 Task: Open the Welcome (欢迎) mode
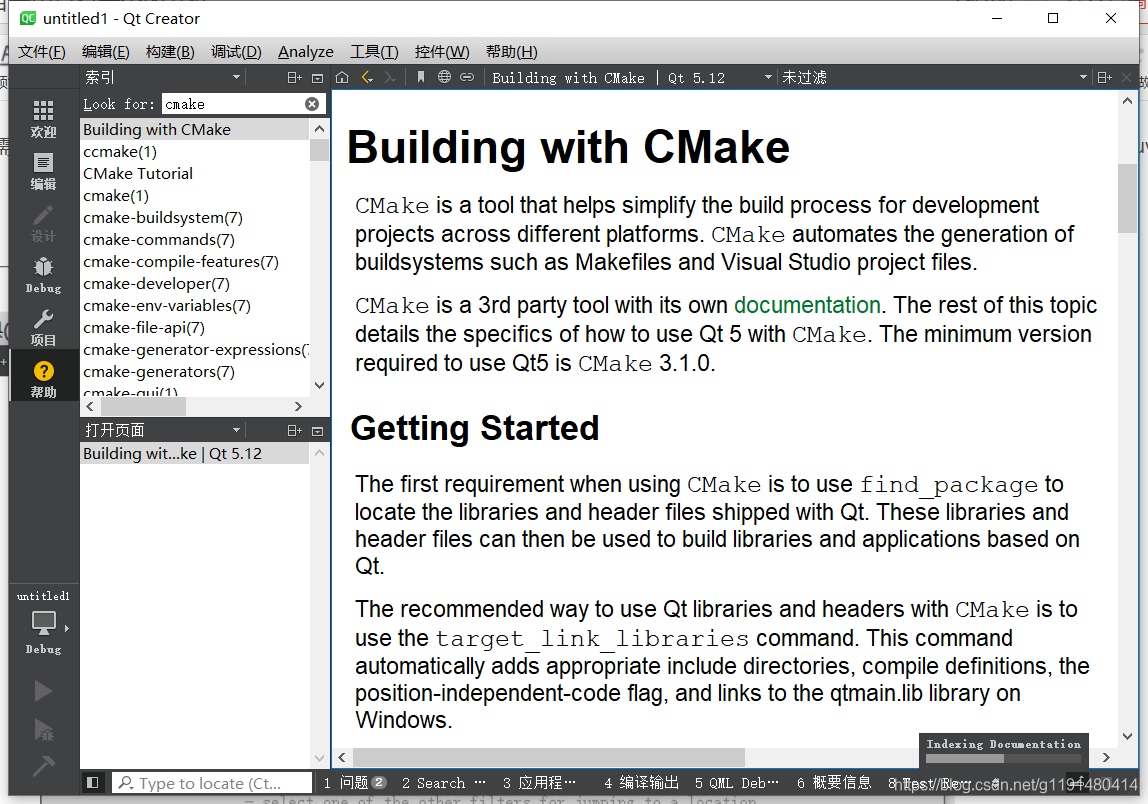tap(43, 119)
